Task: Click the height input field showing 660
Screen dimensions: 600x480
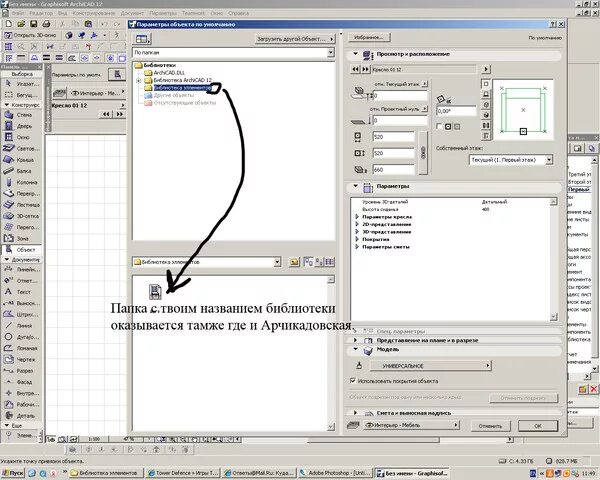Action: (x=393, y=170)
